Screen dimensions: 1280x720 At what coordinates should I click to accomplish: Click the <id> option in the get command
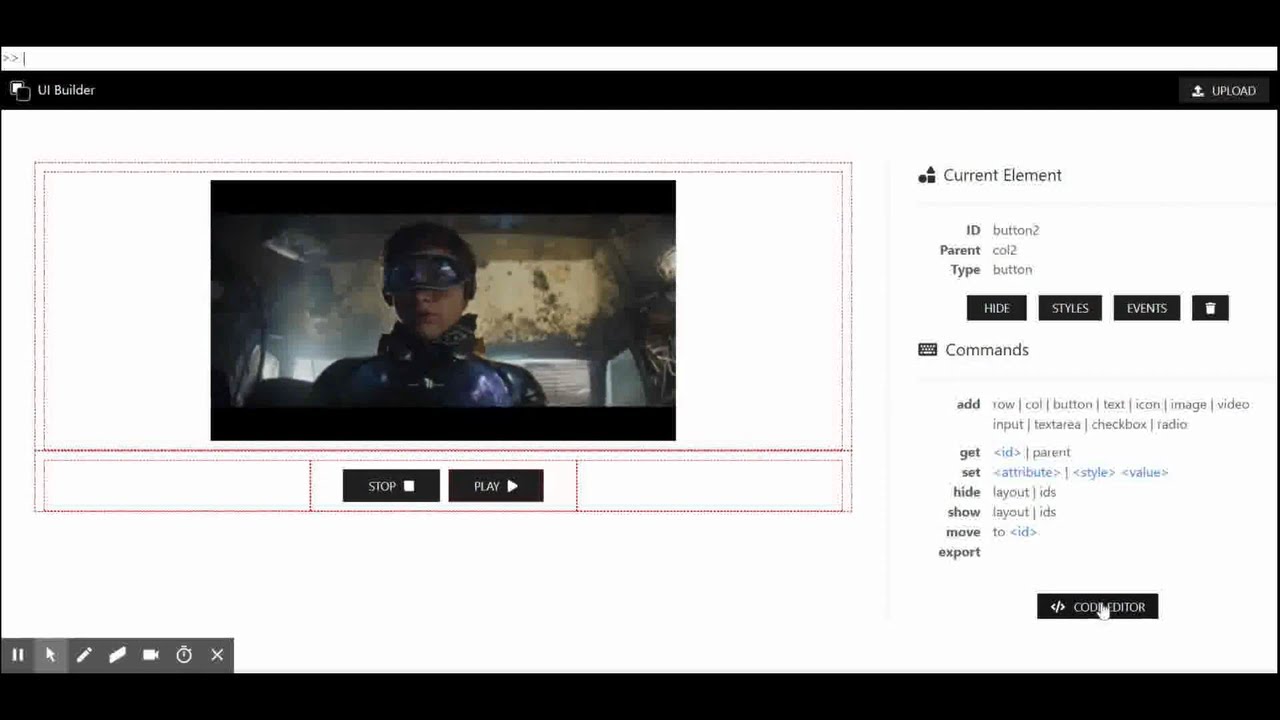coord(1007,452)
